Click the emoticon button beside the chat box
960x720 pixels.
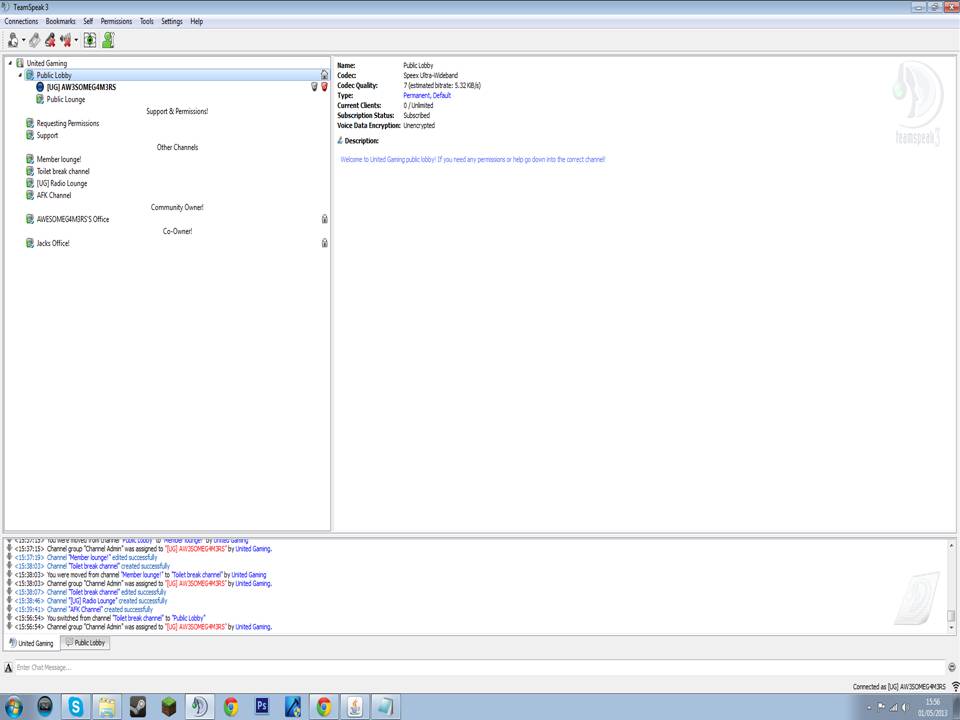950,666
